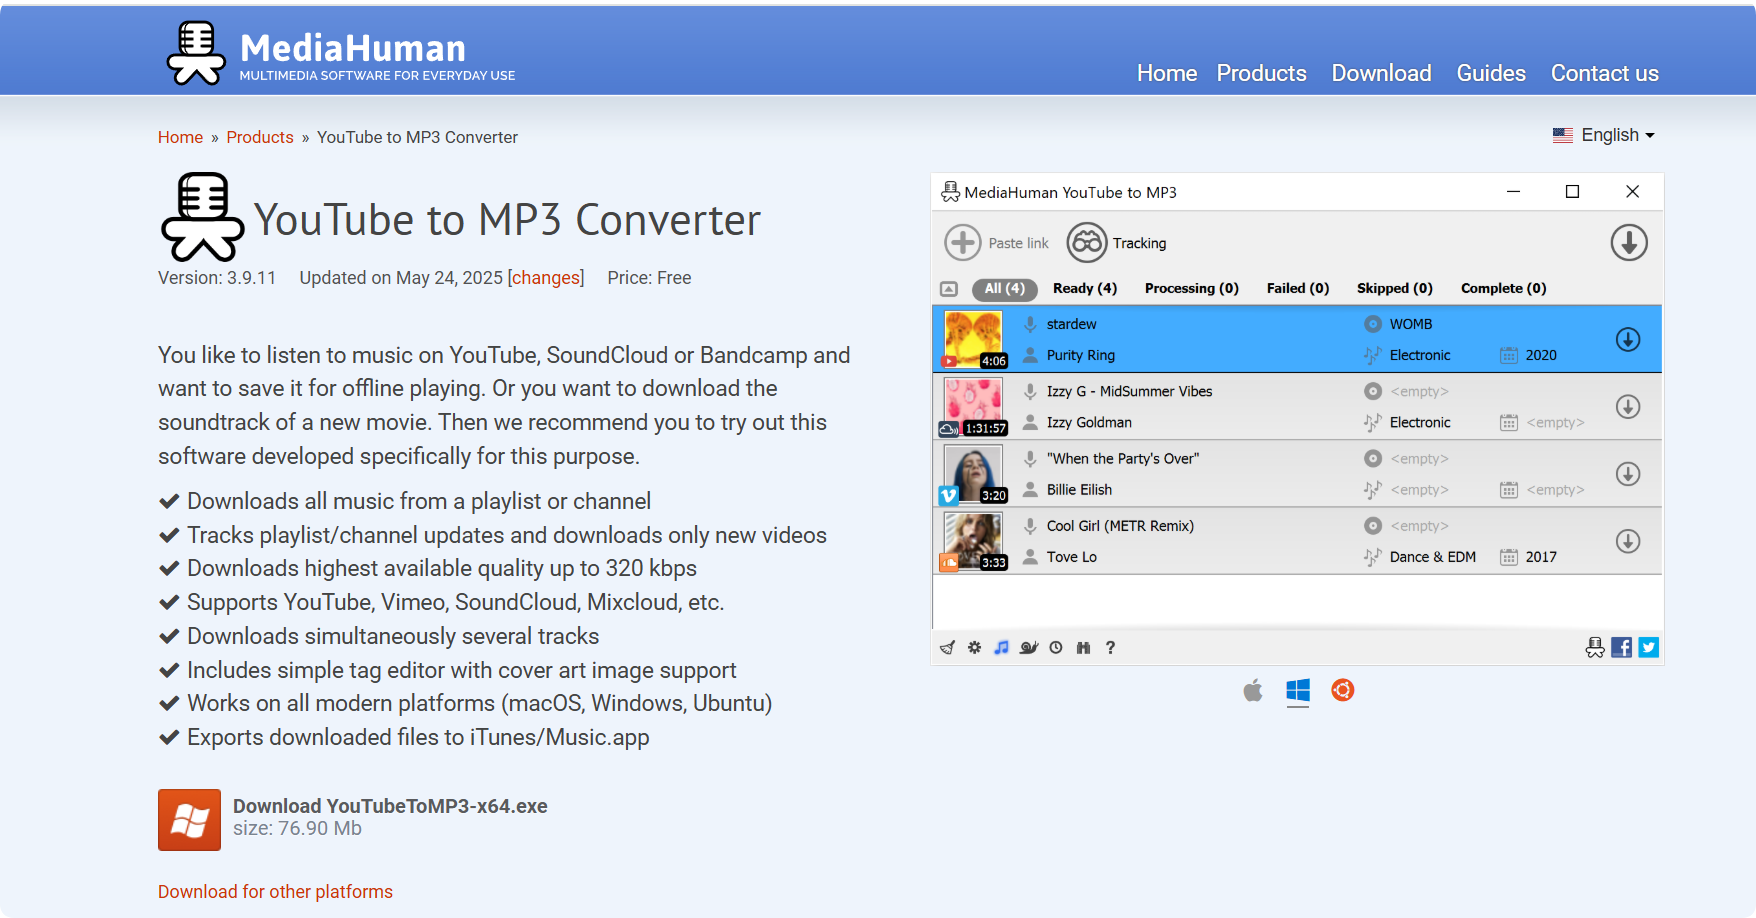Click the binoculars icon in the bottom toolbar
The width and height of the screenshot is (1756, 918).
pyautogui.click(x=1083, y=648)
